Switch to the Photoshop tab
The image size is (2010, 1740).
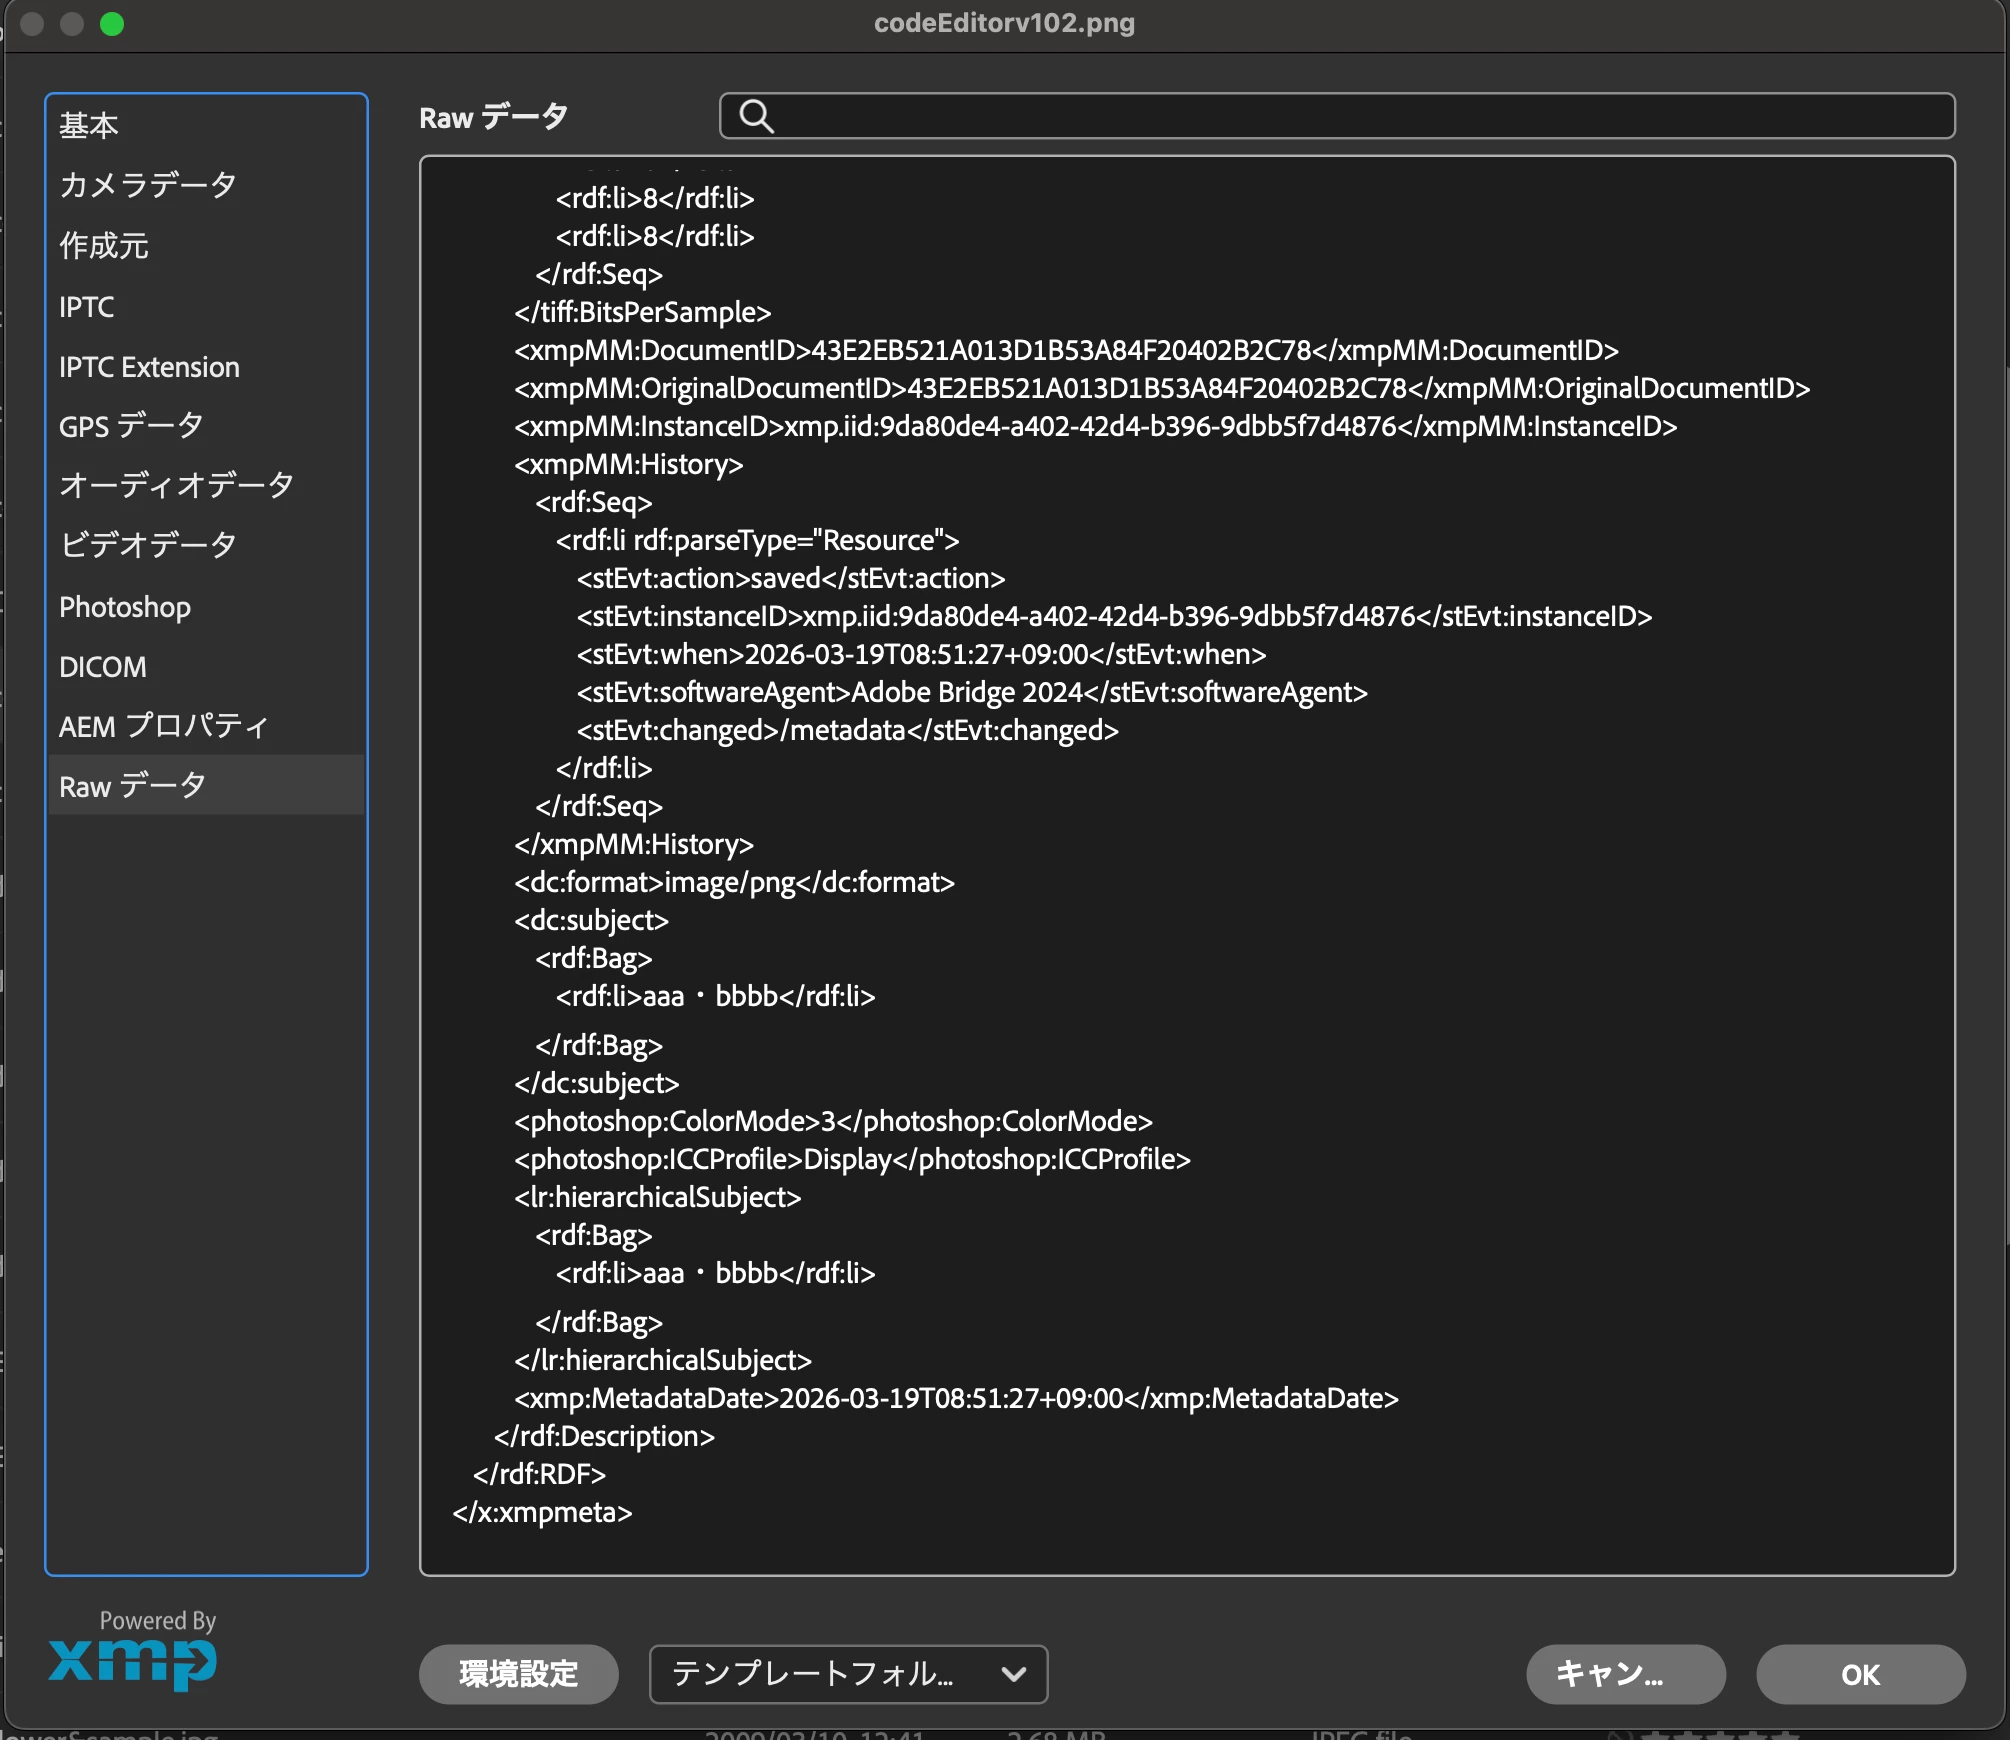tap(124, 607)
